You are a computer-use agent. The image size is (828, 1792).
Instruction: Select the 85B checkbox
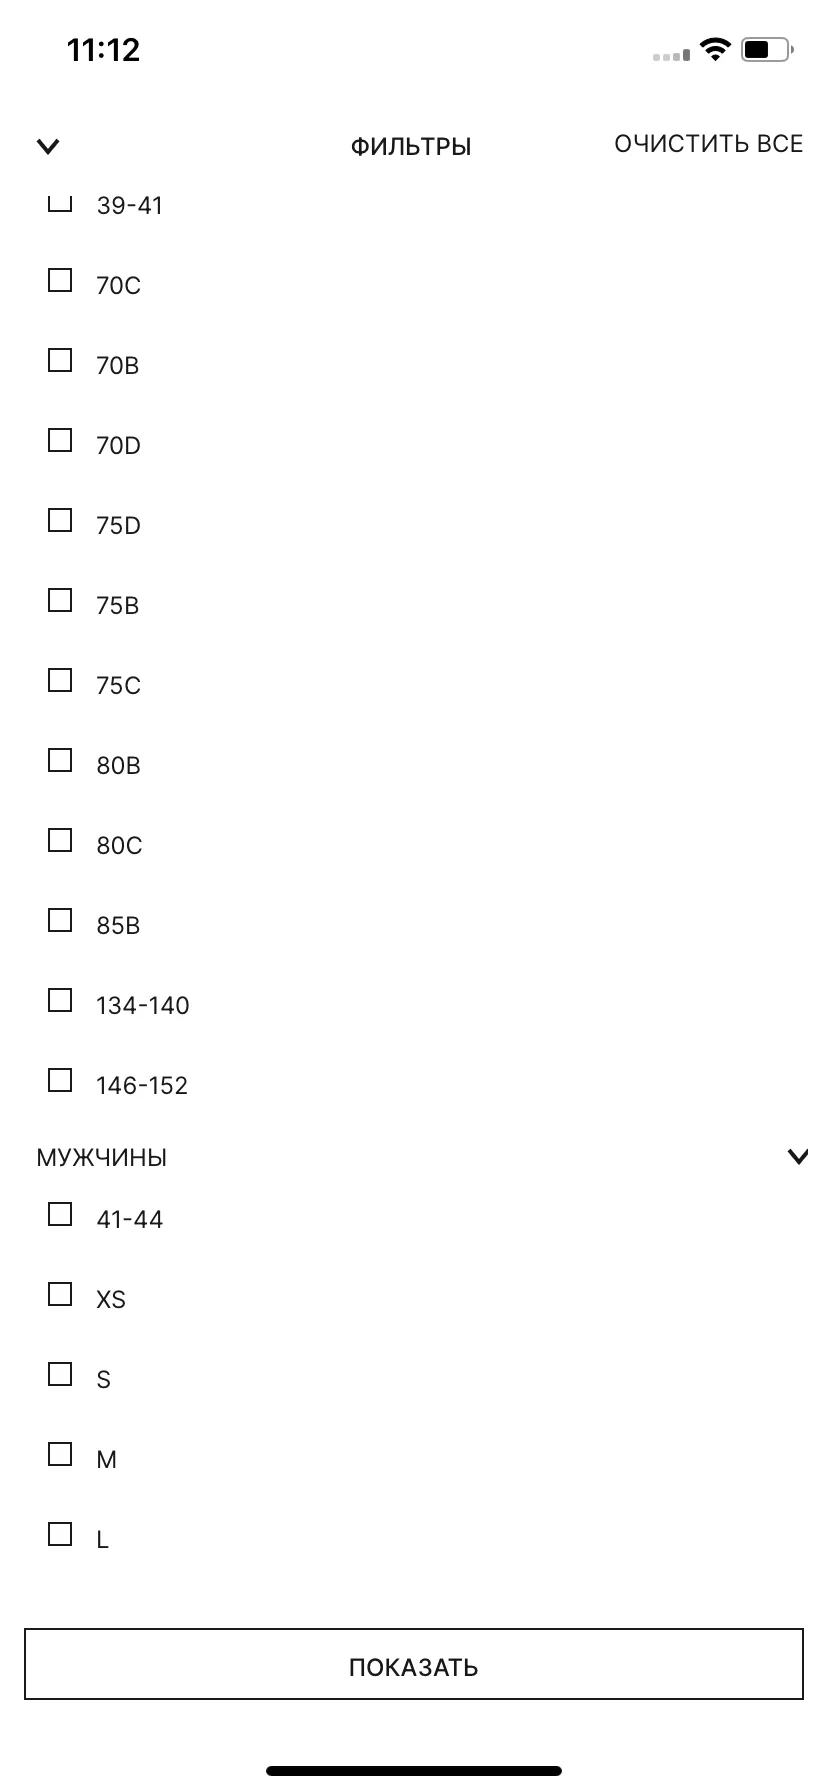[x=60, y=920]
